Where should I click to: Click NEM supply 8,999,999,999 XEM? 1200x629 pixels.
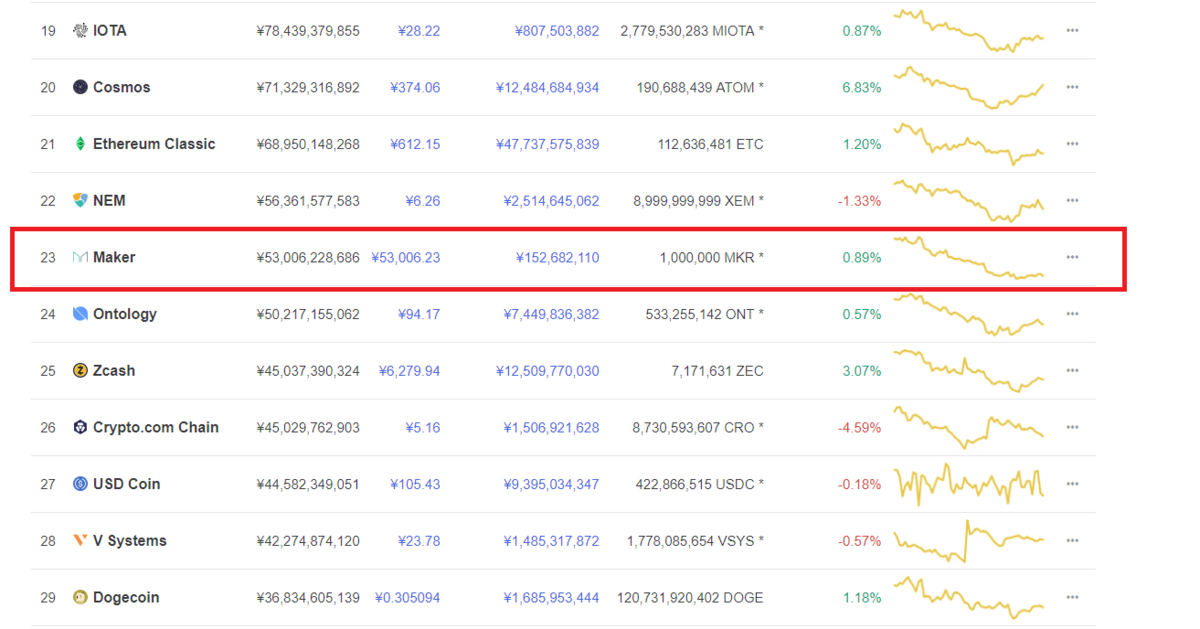tap(698, 201)
